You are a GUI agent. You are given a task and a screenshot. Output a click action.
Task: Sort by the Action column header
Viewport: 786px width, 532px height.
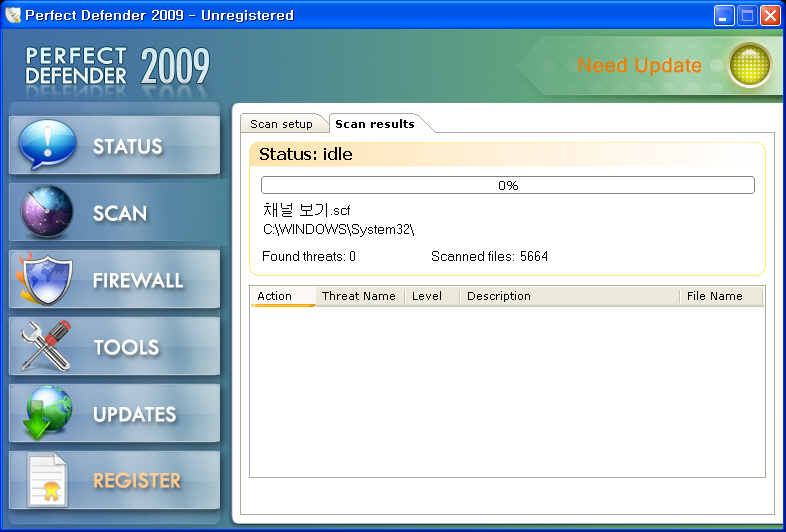tap(283, 296)
